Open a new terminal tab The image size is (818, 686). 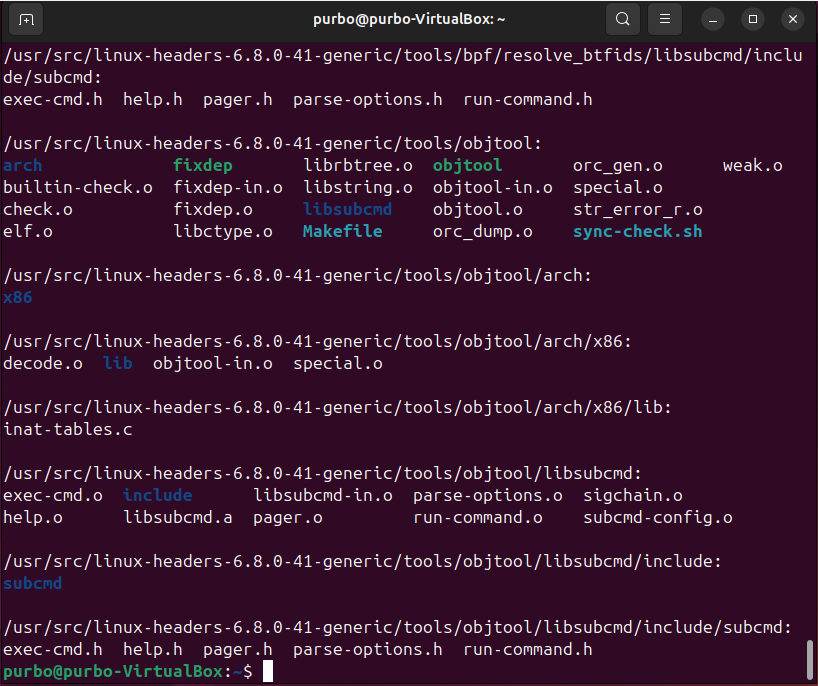[x=26, y=20]
